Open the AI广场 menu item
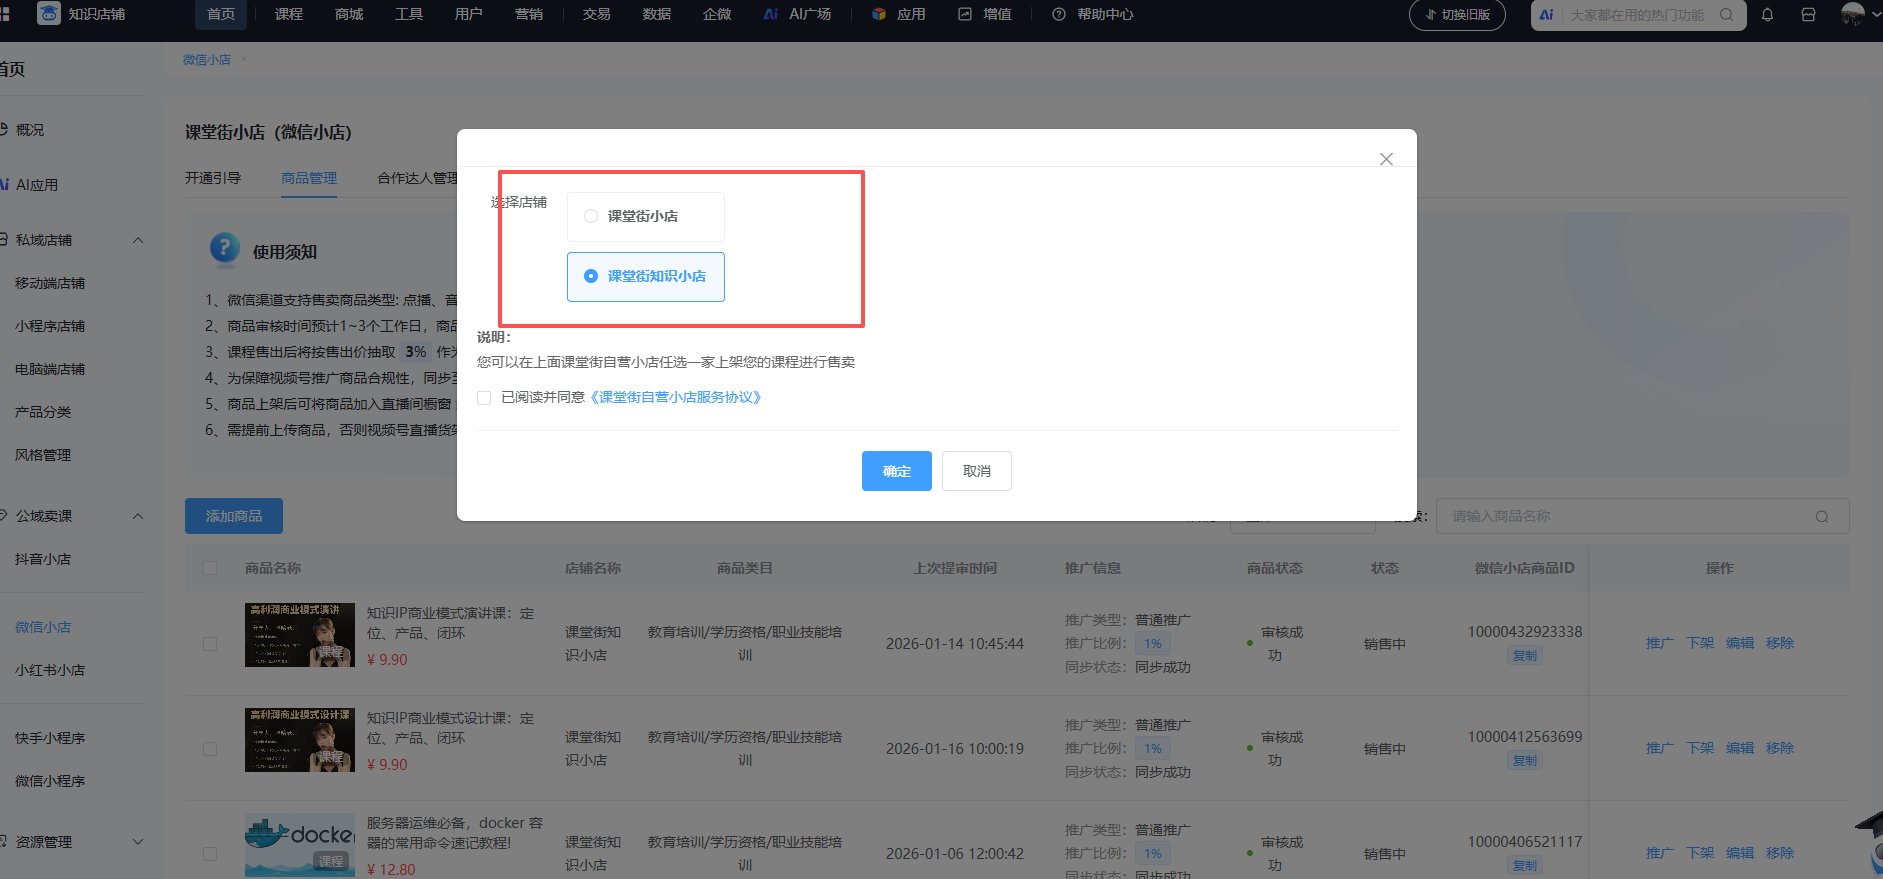Screen dimensions: 1883x879 coord(797,14)
